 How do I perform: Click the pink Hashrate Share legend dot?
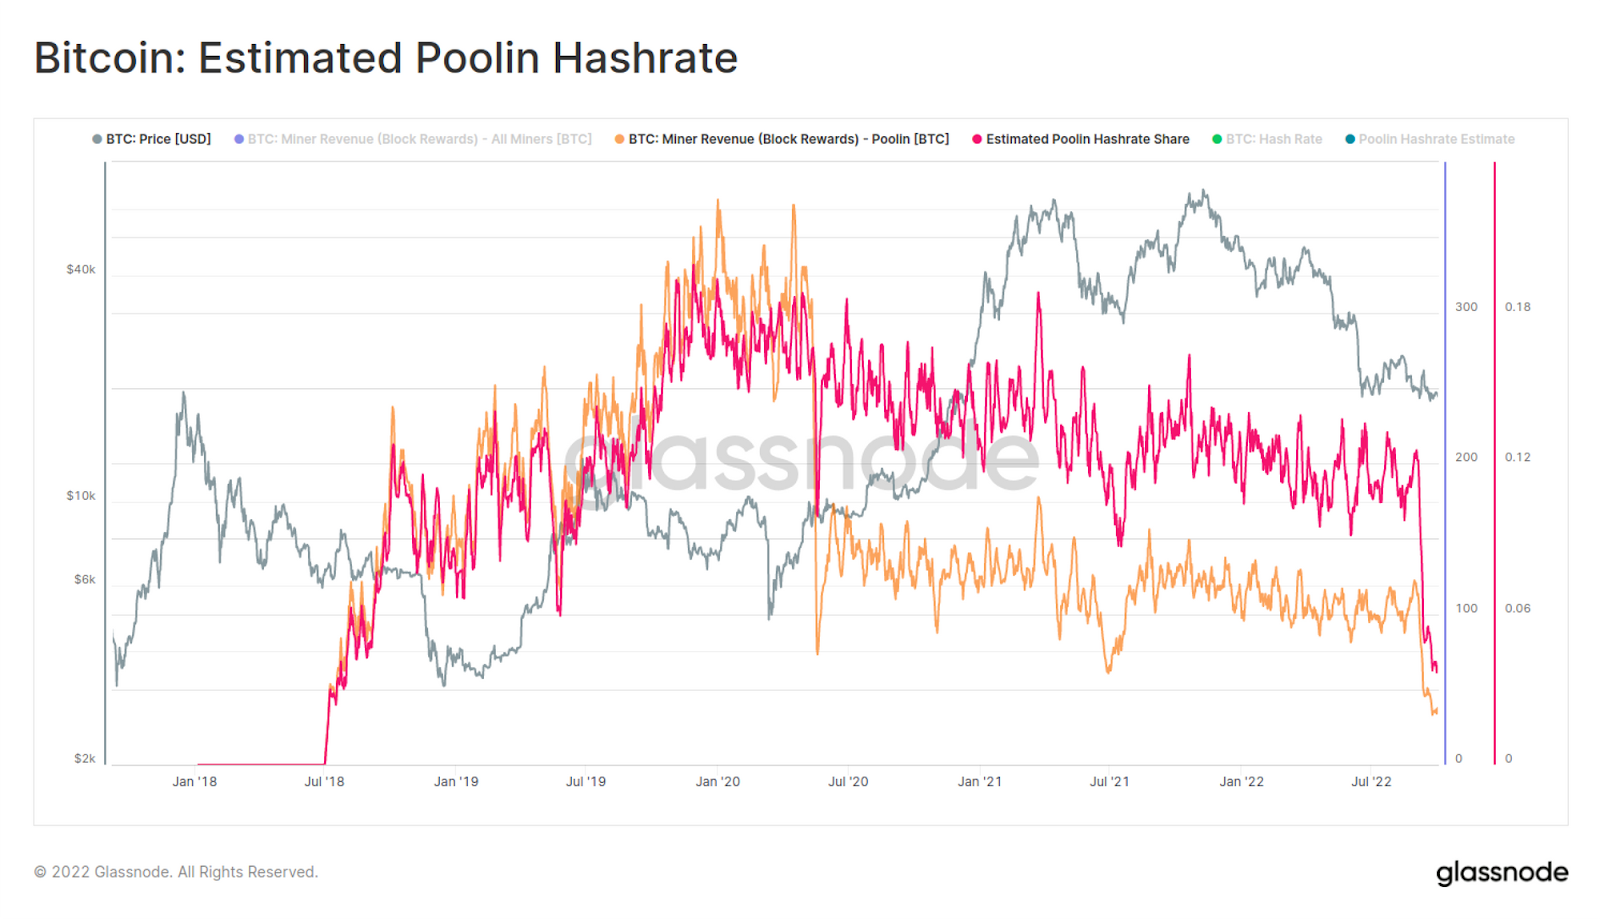point(977,139)
